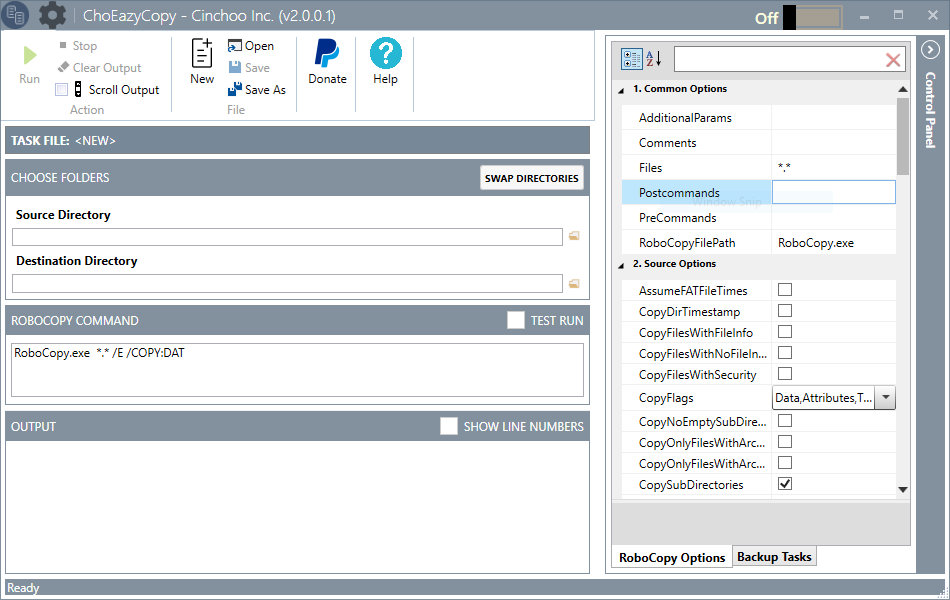
Task: Edit the Postcommands value field
Action: pyautogui.click(x=834, y=192)
